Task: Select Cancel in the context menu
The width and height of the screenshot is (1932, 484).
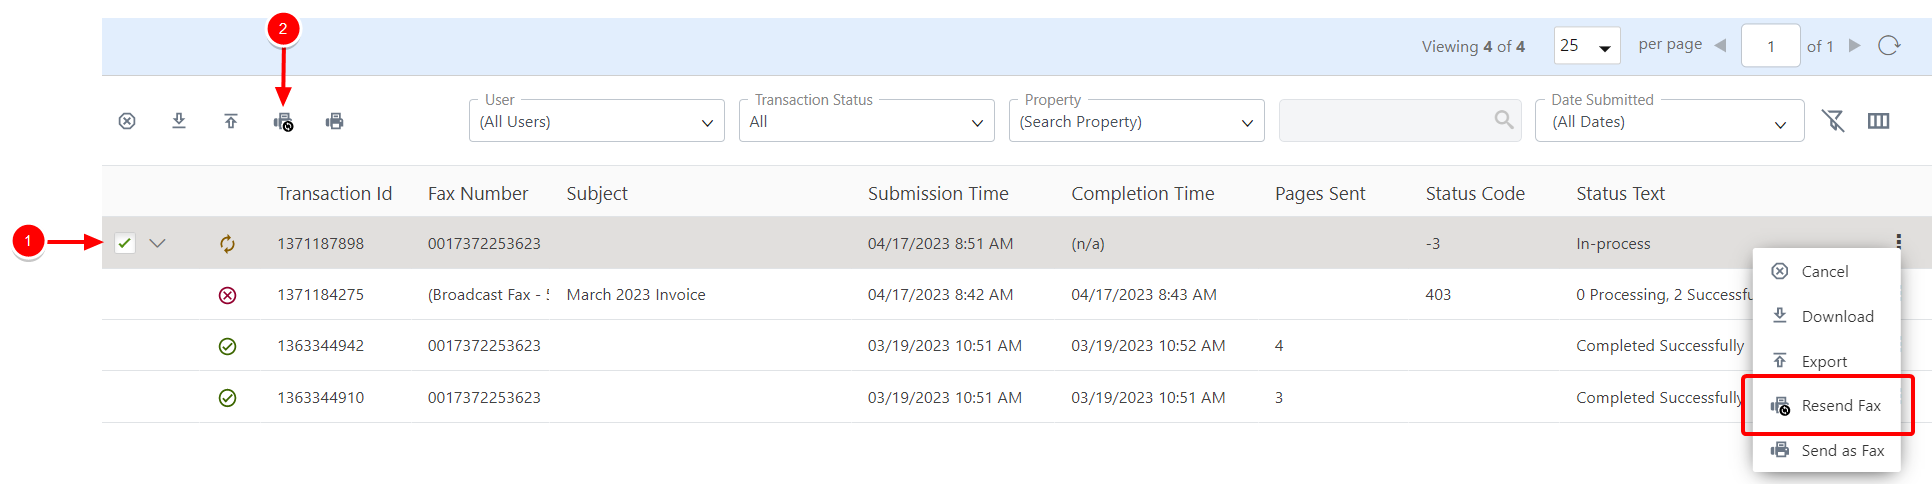Action: [x=1824, y=271]
